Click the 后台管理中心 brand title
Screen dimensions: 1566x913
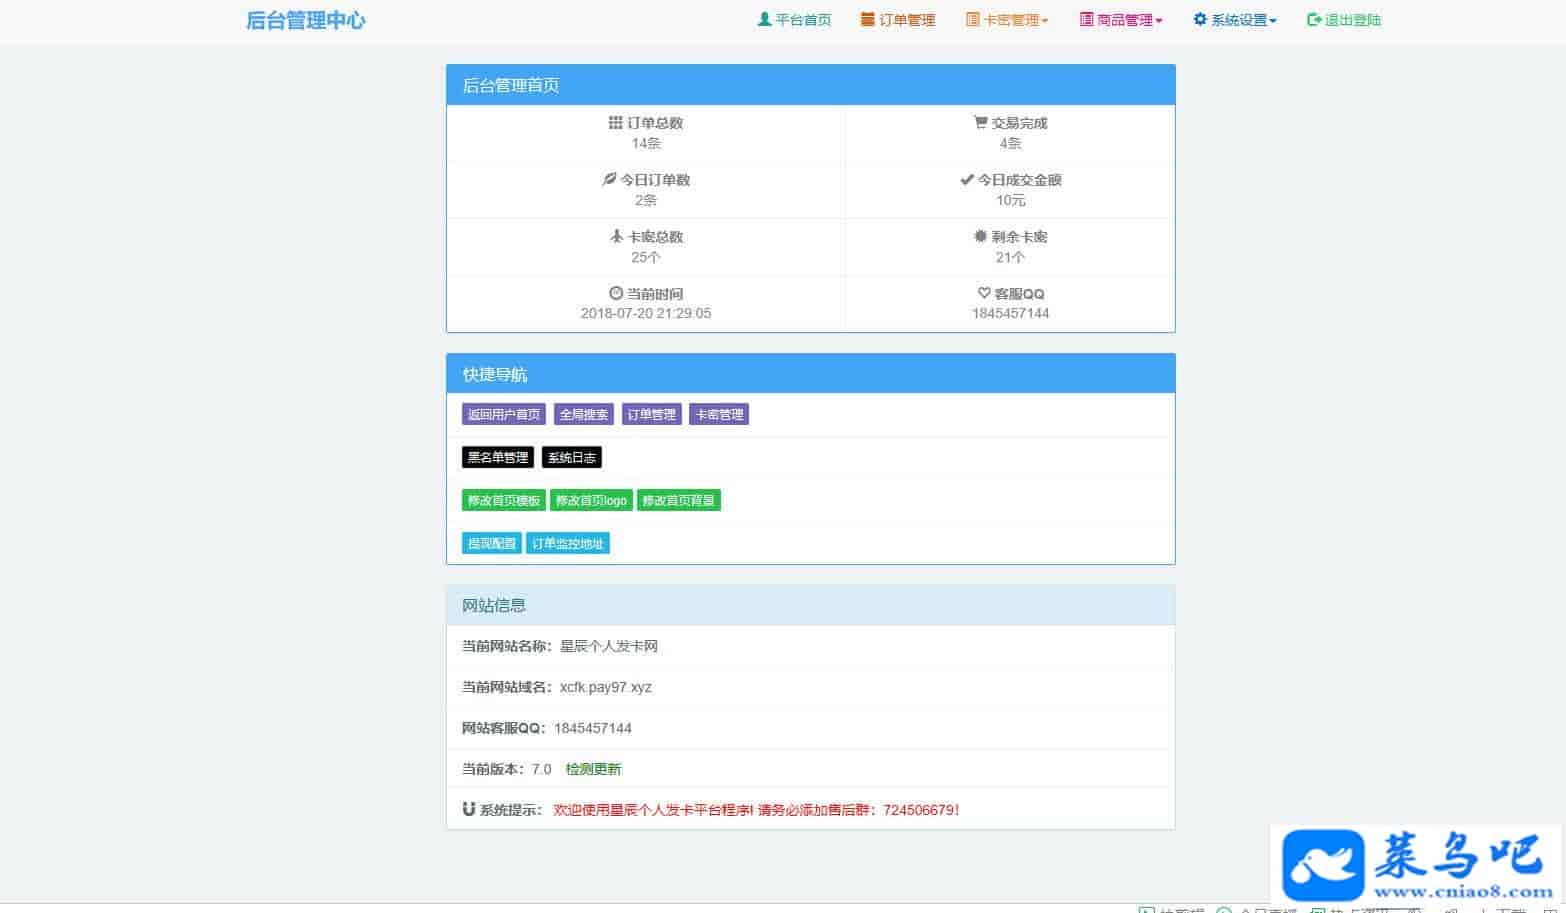pos(306,20)
